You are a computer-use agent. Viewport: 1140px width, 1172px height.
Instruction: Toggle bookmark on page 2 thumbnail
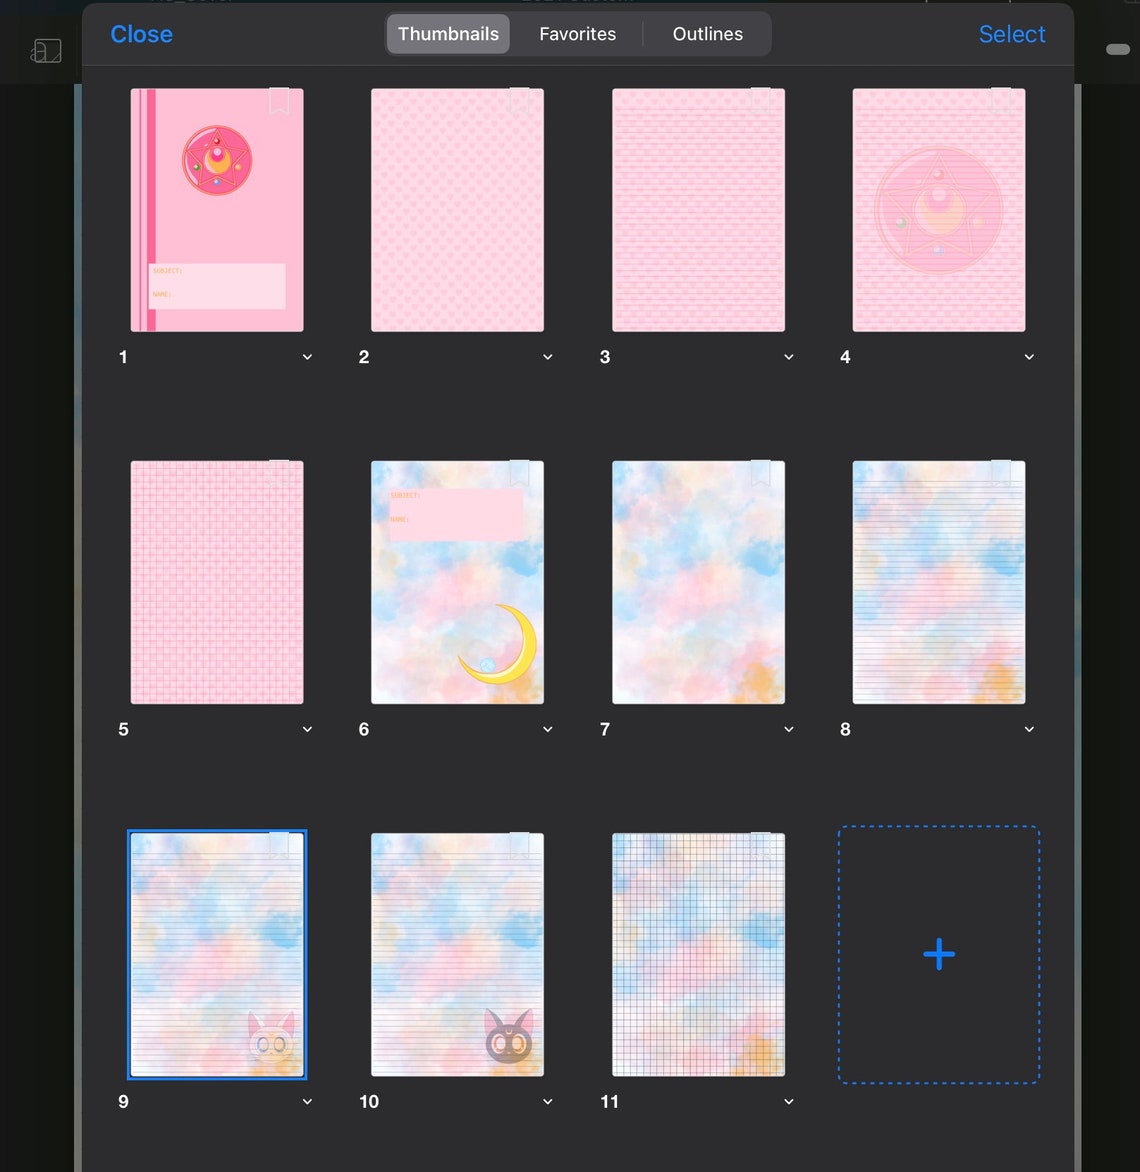point(520,101)
